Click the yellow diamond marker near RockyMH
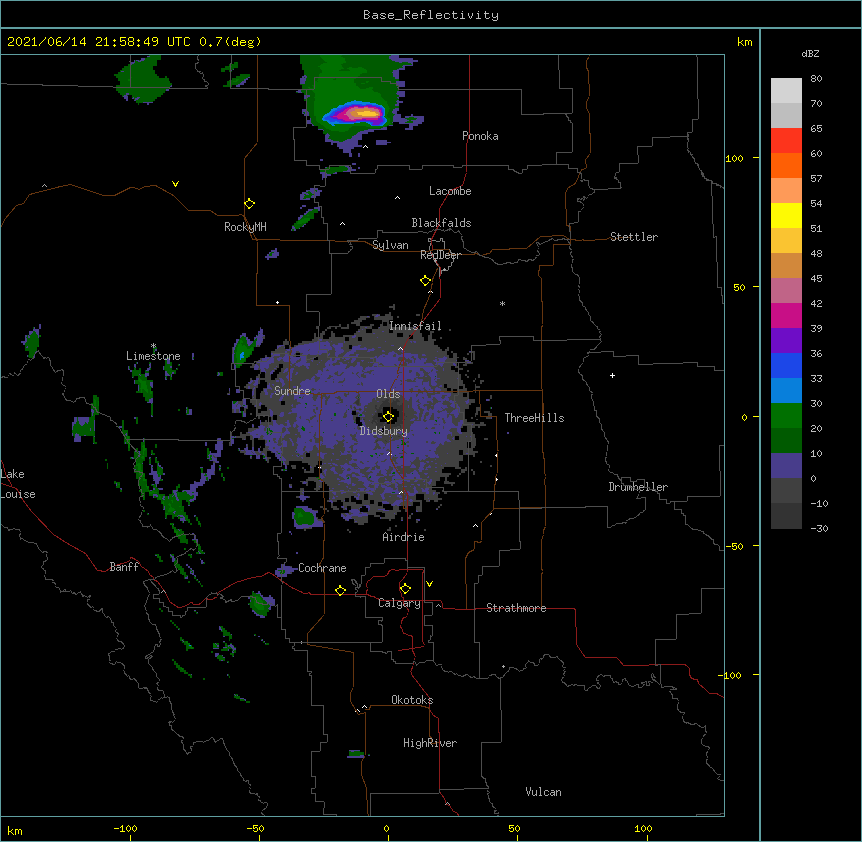 pos(249,204)
